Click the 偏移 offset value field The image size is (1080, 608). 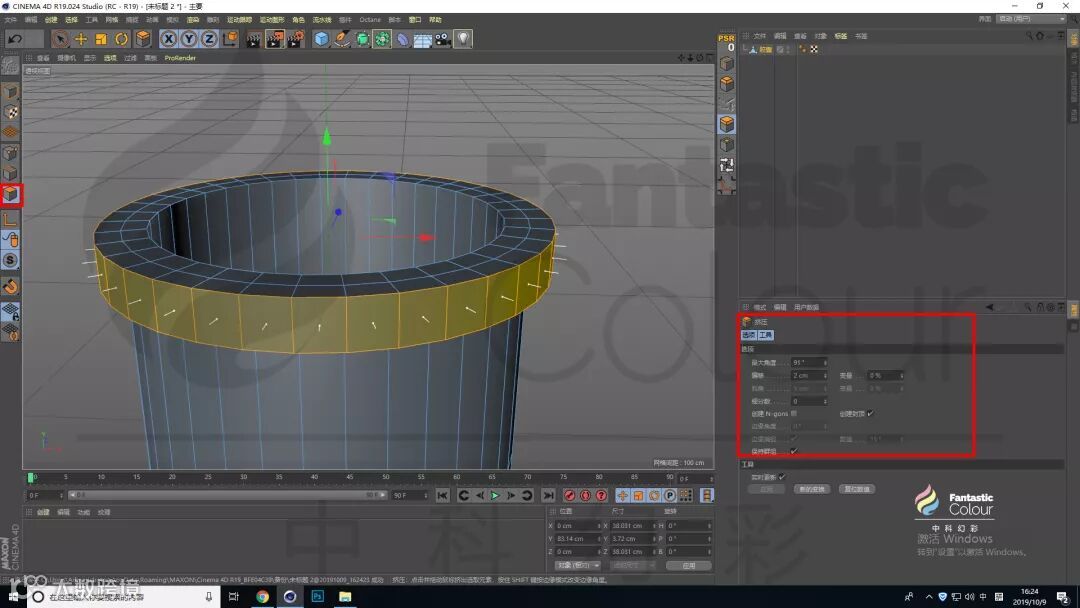(806, 375)
